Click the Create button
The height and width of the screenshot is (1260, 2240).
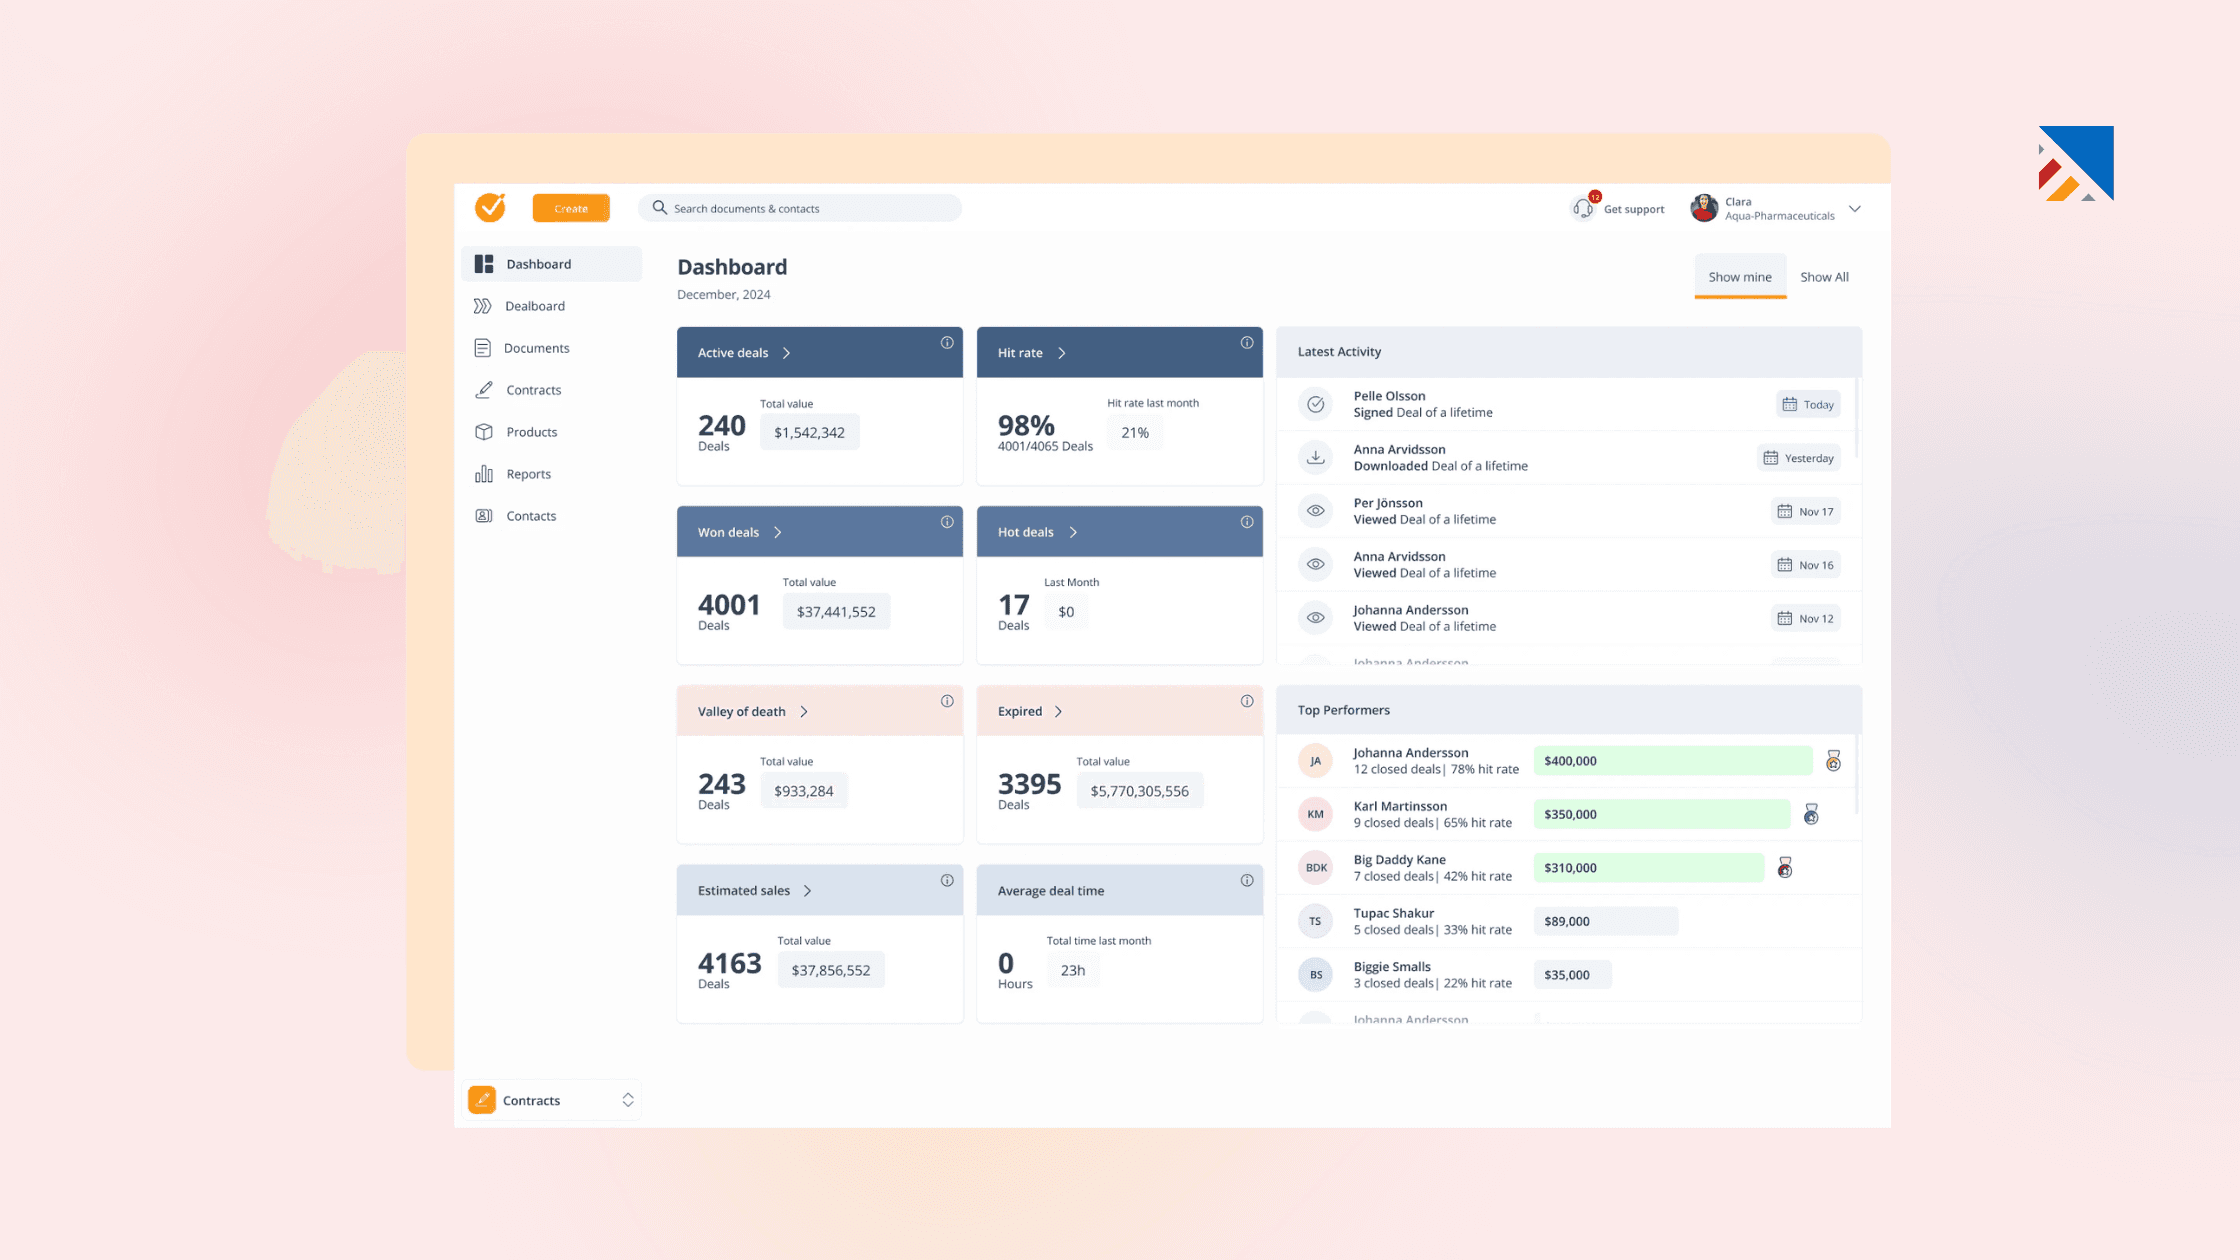(571, 208)
